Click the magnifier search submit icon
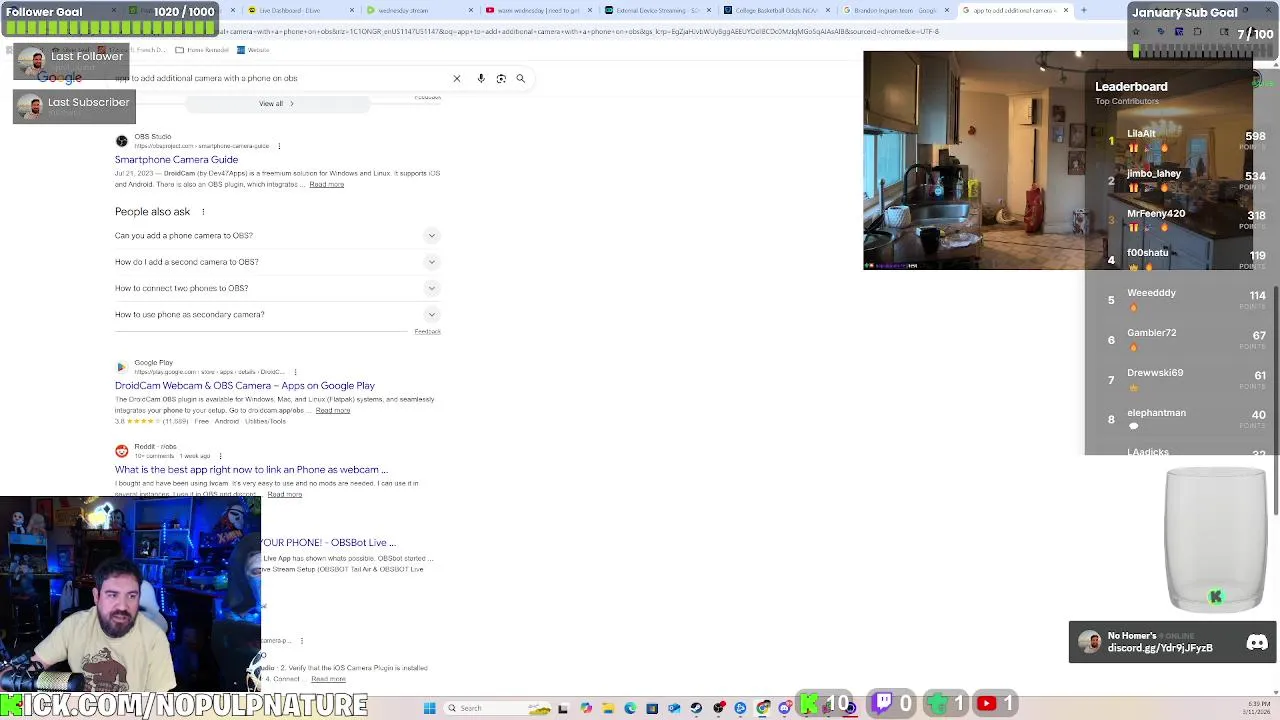 [x=520, y=78]
